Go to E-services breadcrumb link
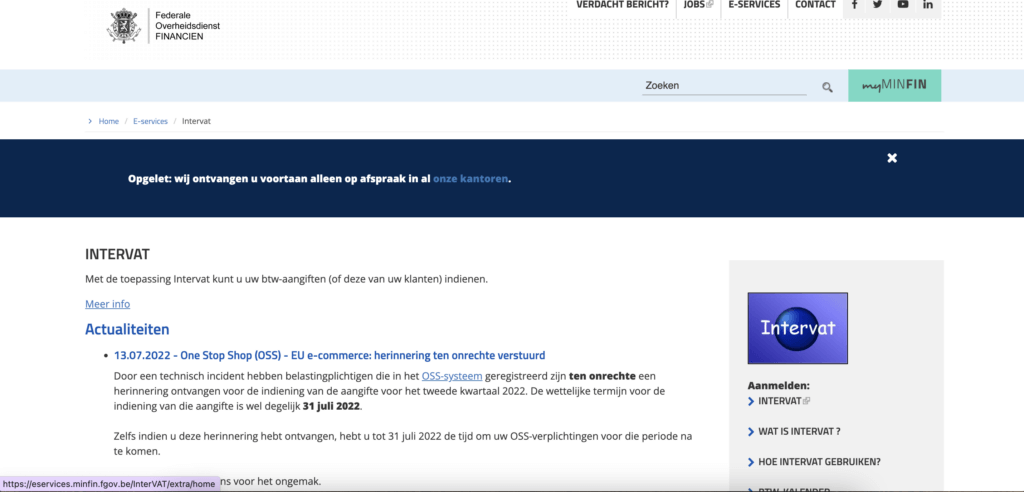Image resolution: width=1024 pixels, height=492 pixels. [150, 122]
